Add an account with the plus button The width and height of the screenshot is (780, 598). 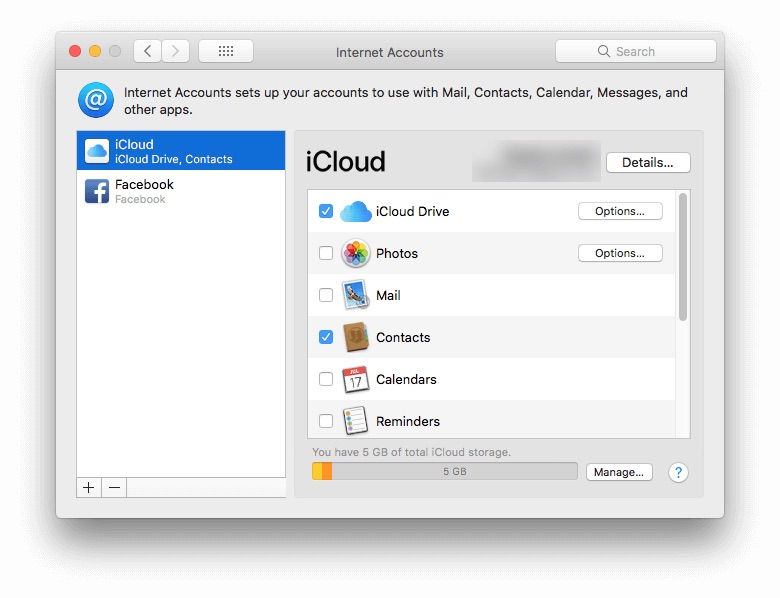pyautogui.click(x=89, y=488)
